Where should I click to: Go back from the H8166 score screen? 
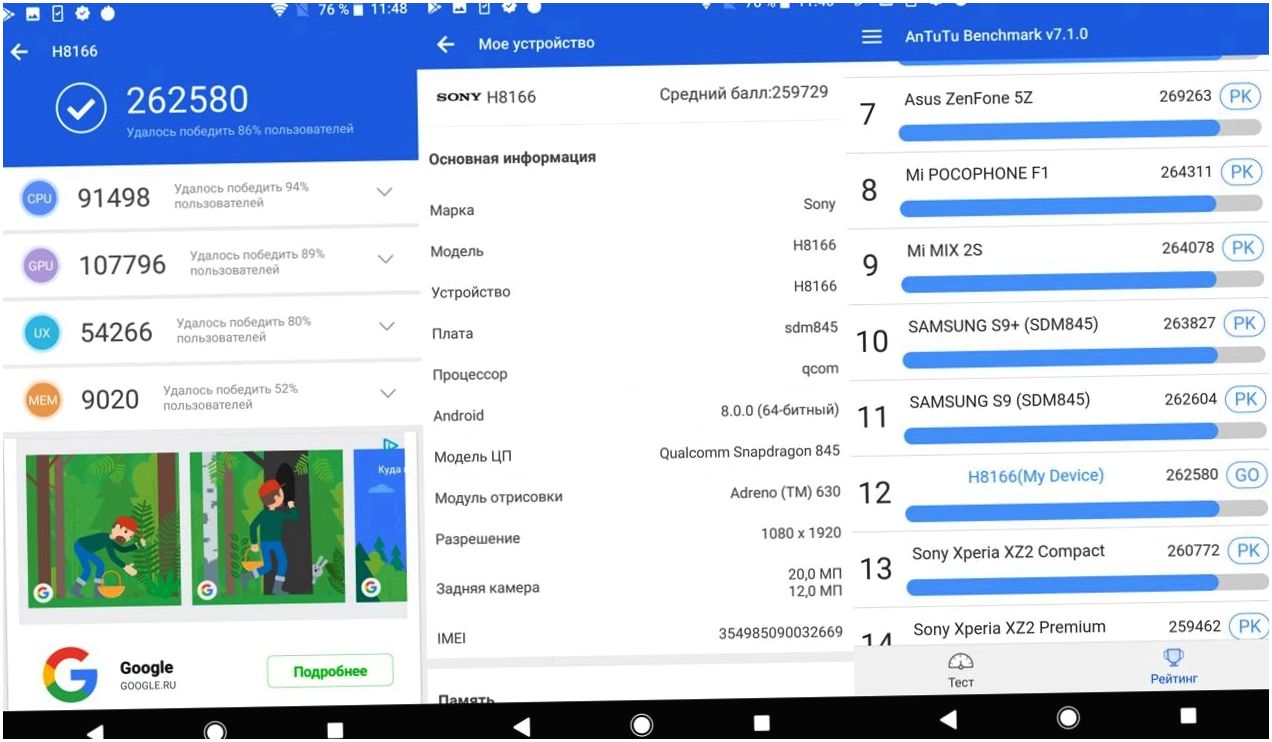point(19,51)
